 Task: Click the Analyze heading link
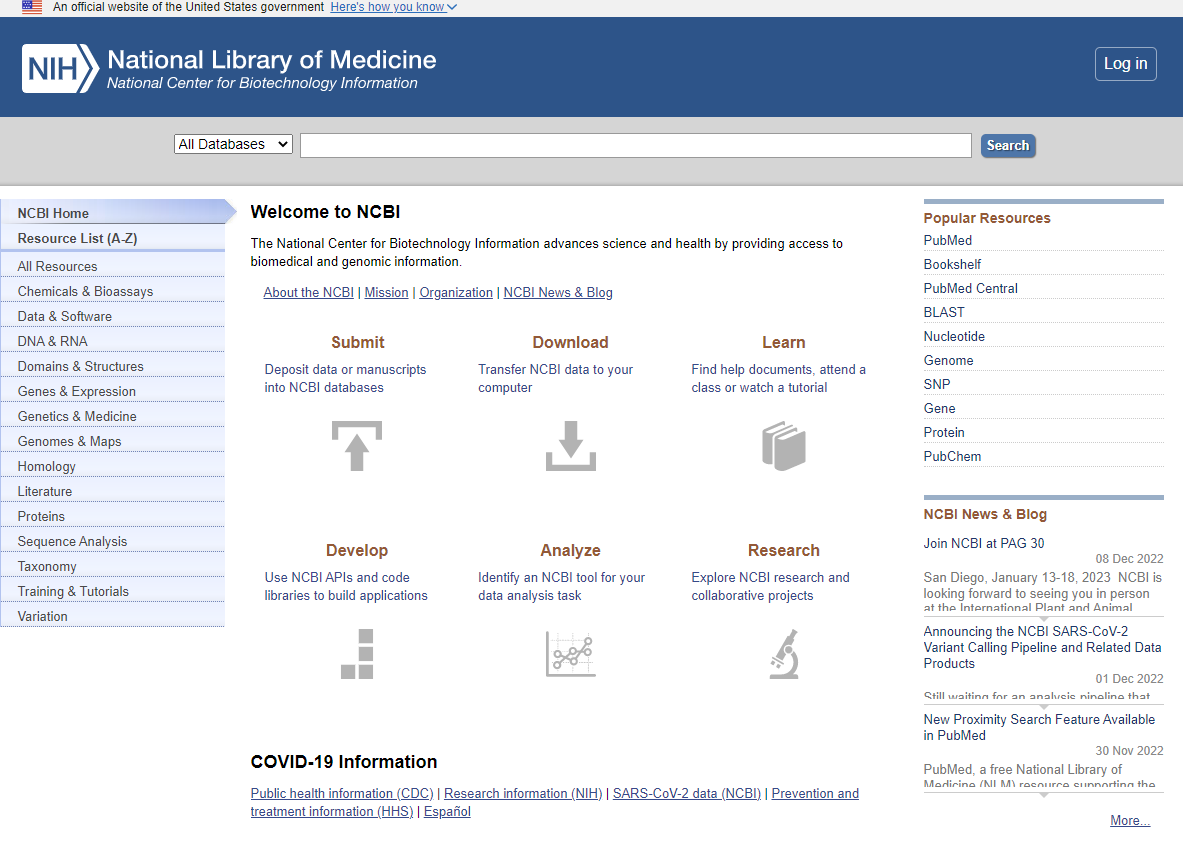[x=570, y=550]
